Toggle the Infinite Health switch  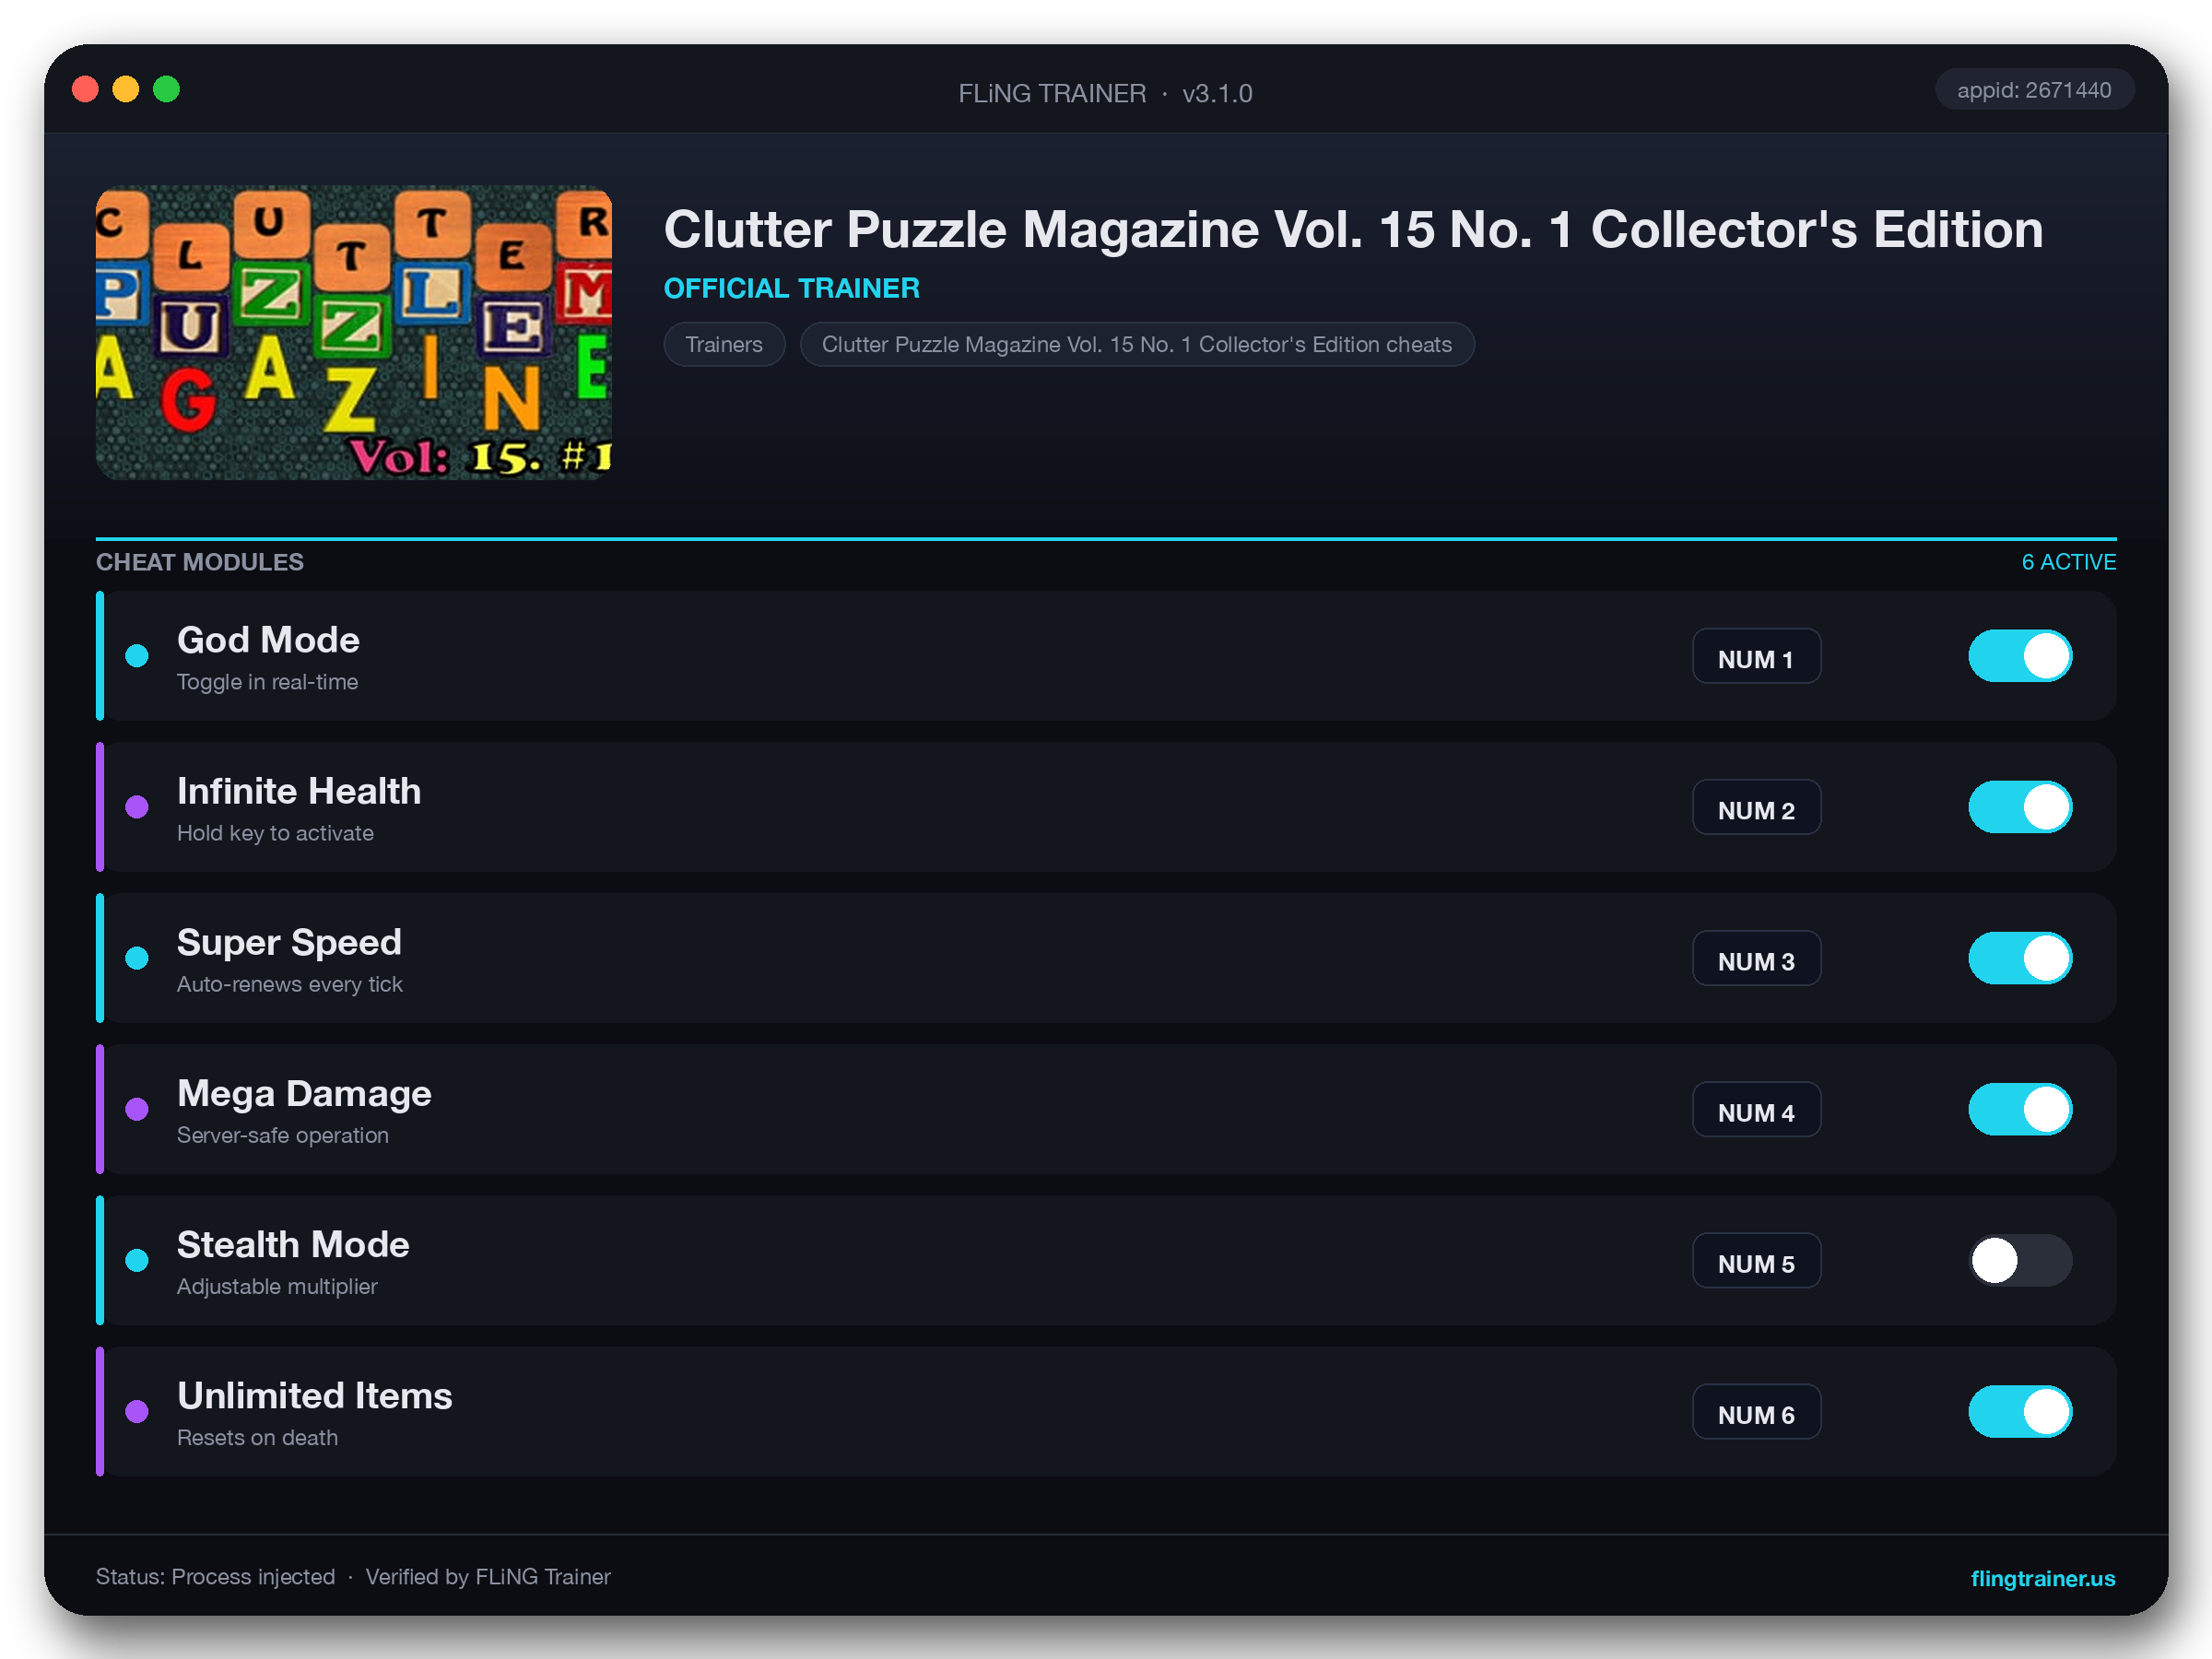tap(2019, 807)
